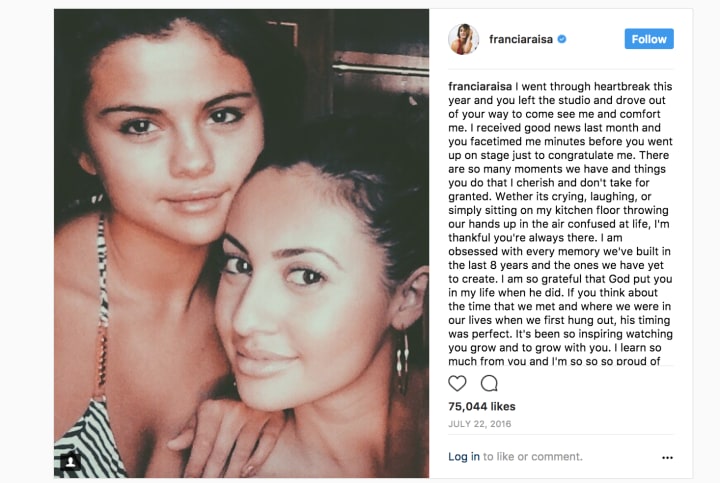
Task: Click the bold franciaraisa name starting the caption
Action: click(480, 86)
